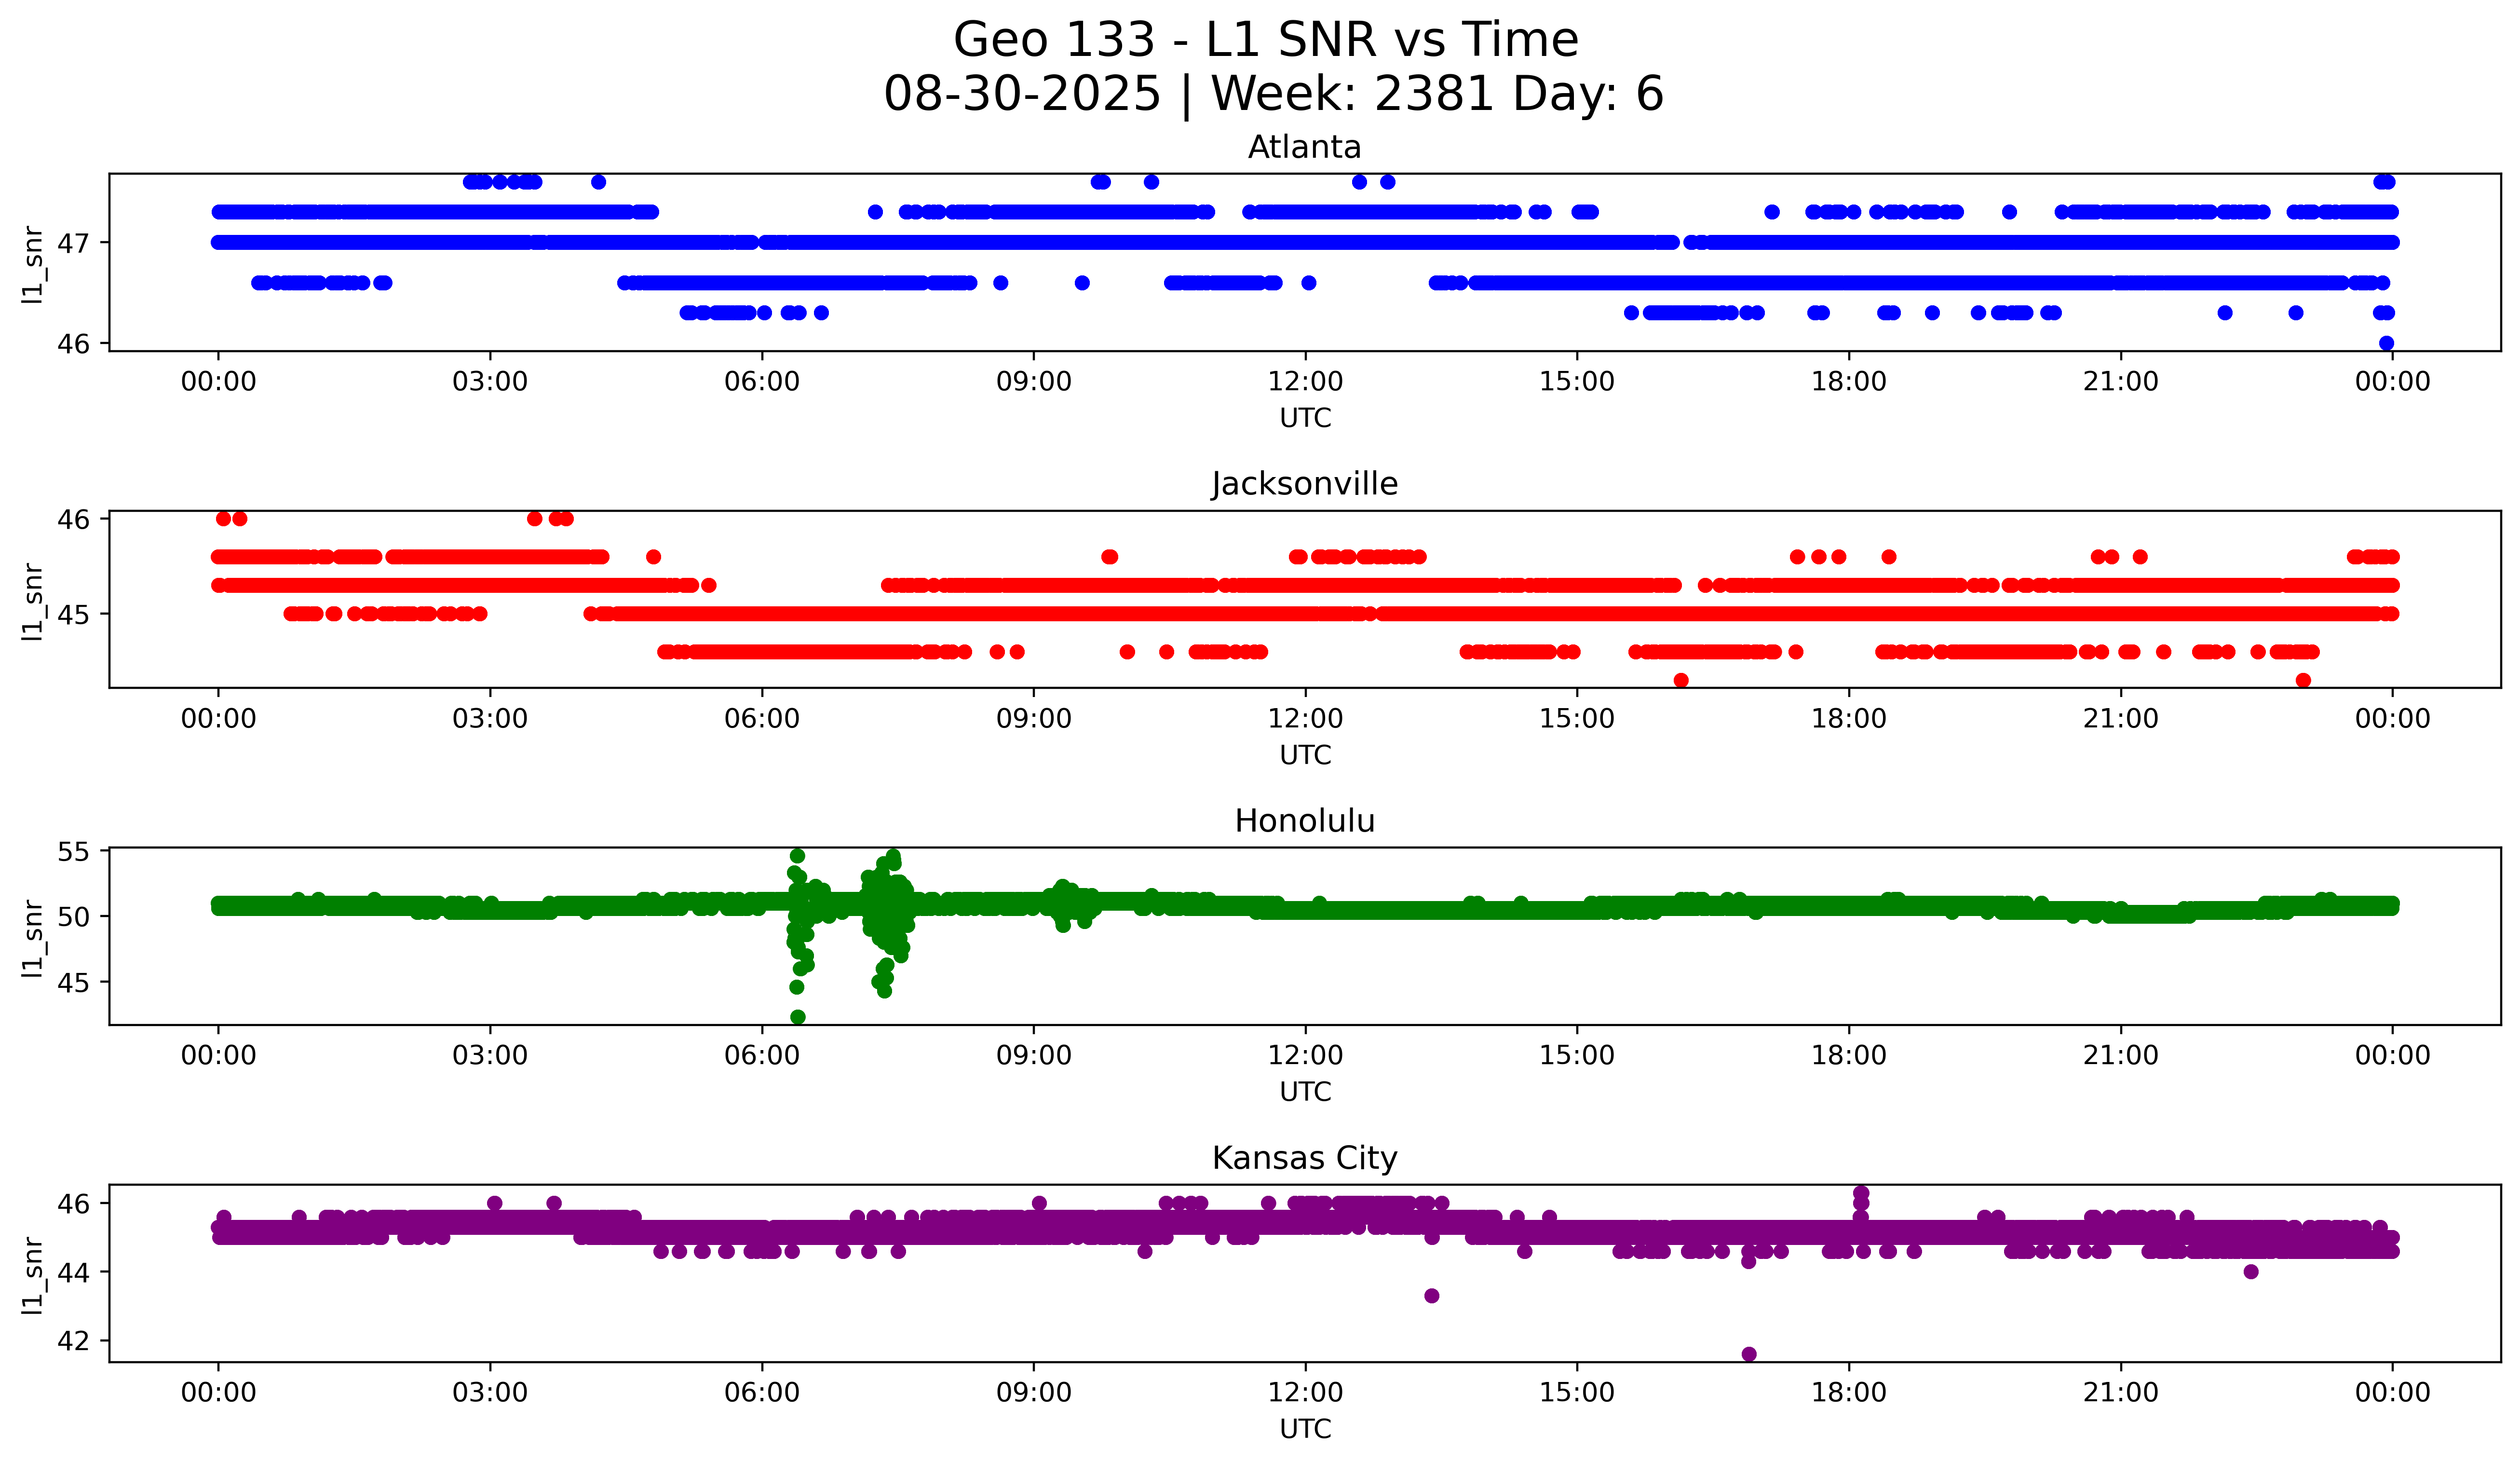The height and width of the screenshot is (1463, 2520).
Task: Click the Atlanta subplot title
Action: [x=1304, y=148]
